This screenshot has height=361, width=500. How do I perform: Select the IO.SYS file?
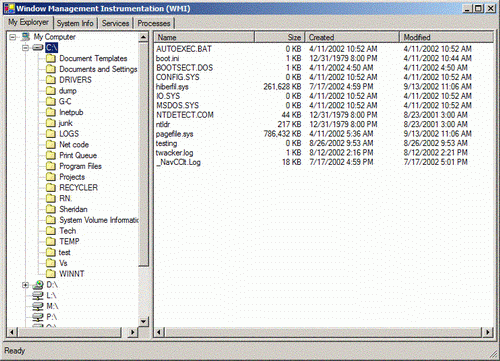pos(168,96)
